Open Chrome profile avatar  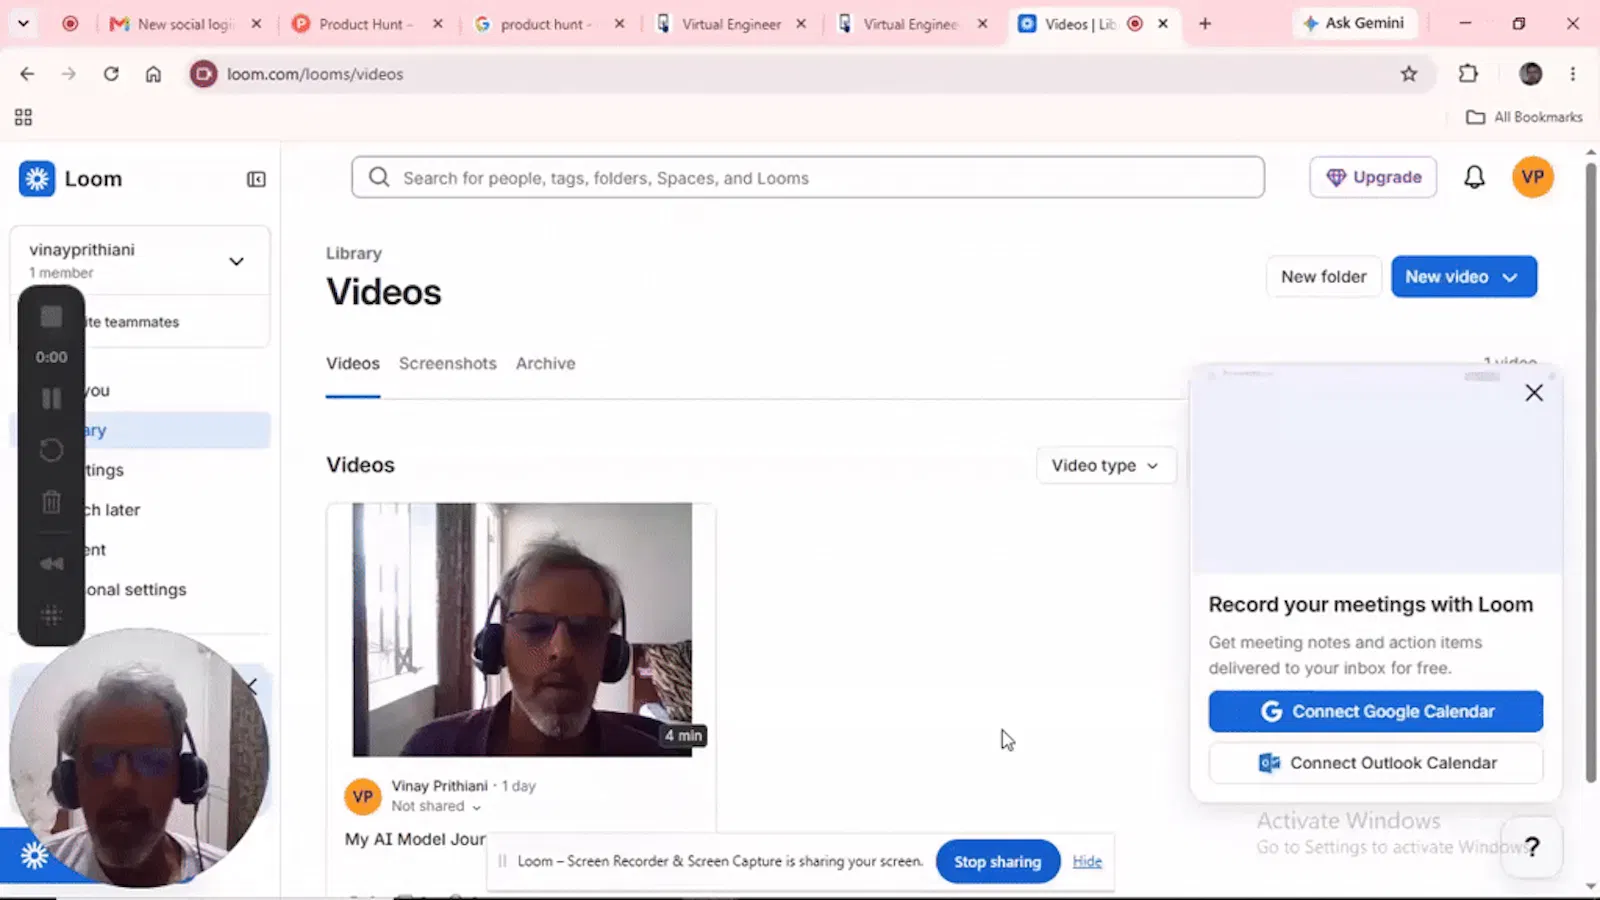pyautogui.click(x=1530, y=73)
